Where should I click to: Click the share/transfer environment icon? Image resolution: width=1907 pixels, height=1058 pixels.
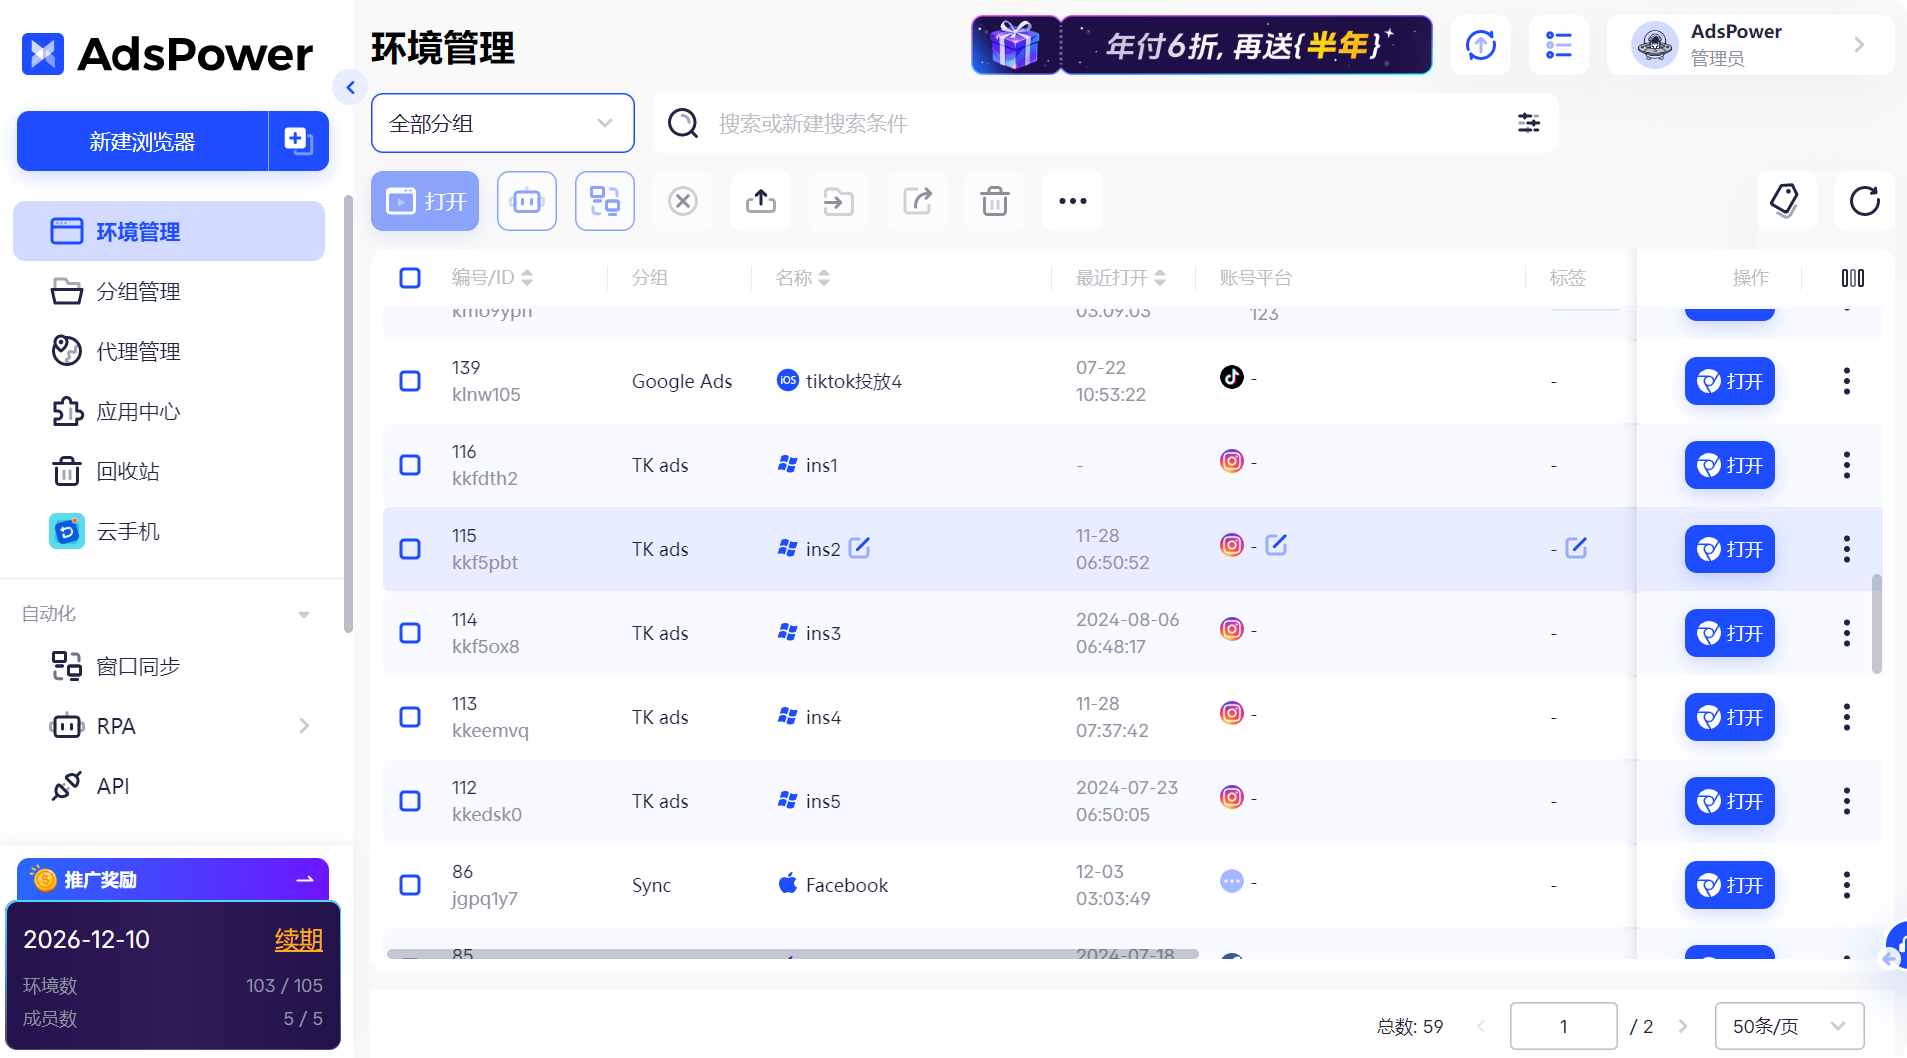(917, 200)
